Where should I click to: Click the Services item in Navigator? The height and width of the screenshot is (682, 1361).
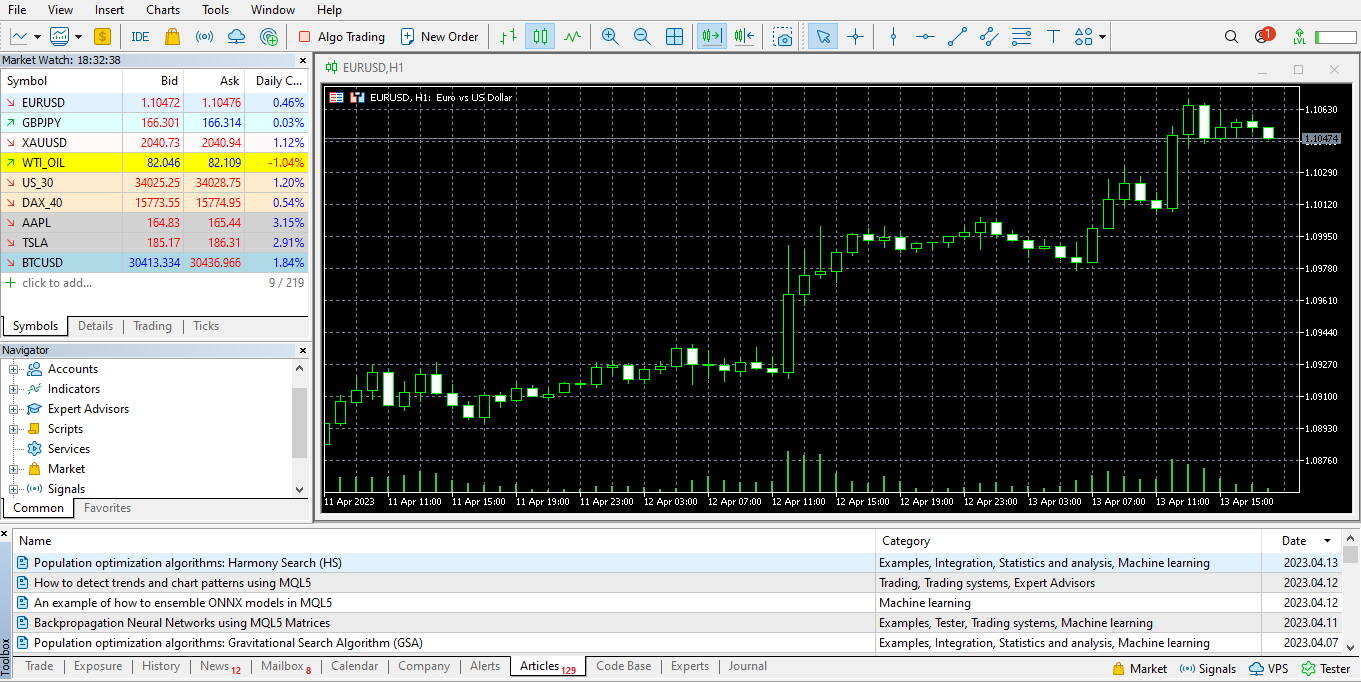69,449
